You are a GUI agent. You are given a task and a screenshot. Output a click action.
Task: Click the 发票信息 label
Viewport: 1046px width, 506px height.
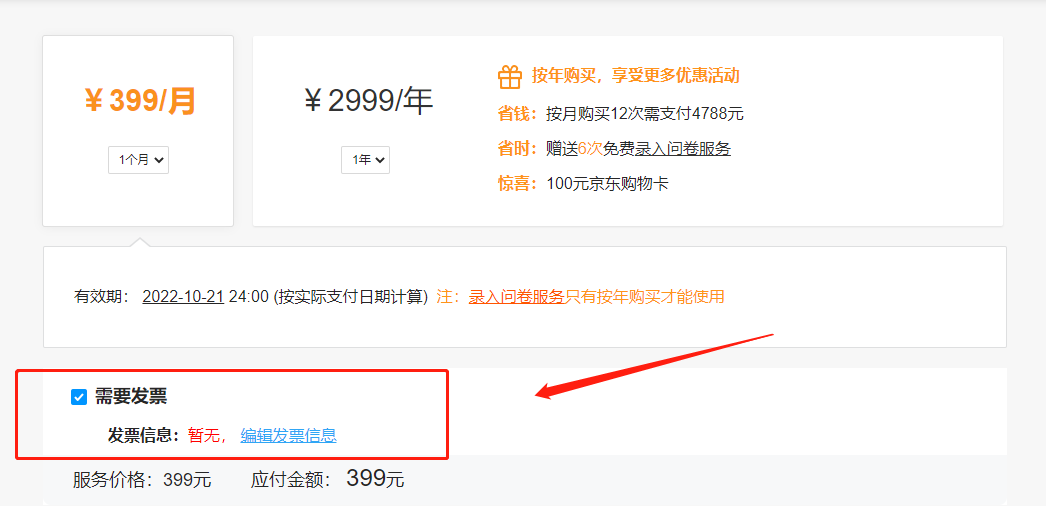(144, 435)
